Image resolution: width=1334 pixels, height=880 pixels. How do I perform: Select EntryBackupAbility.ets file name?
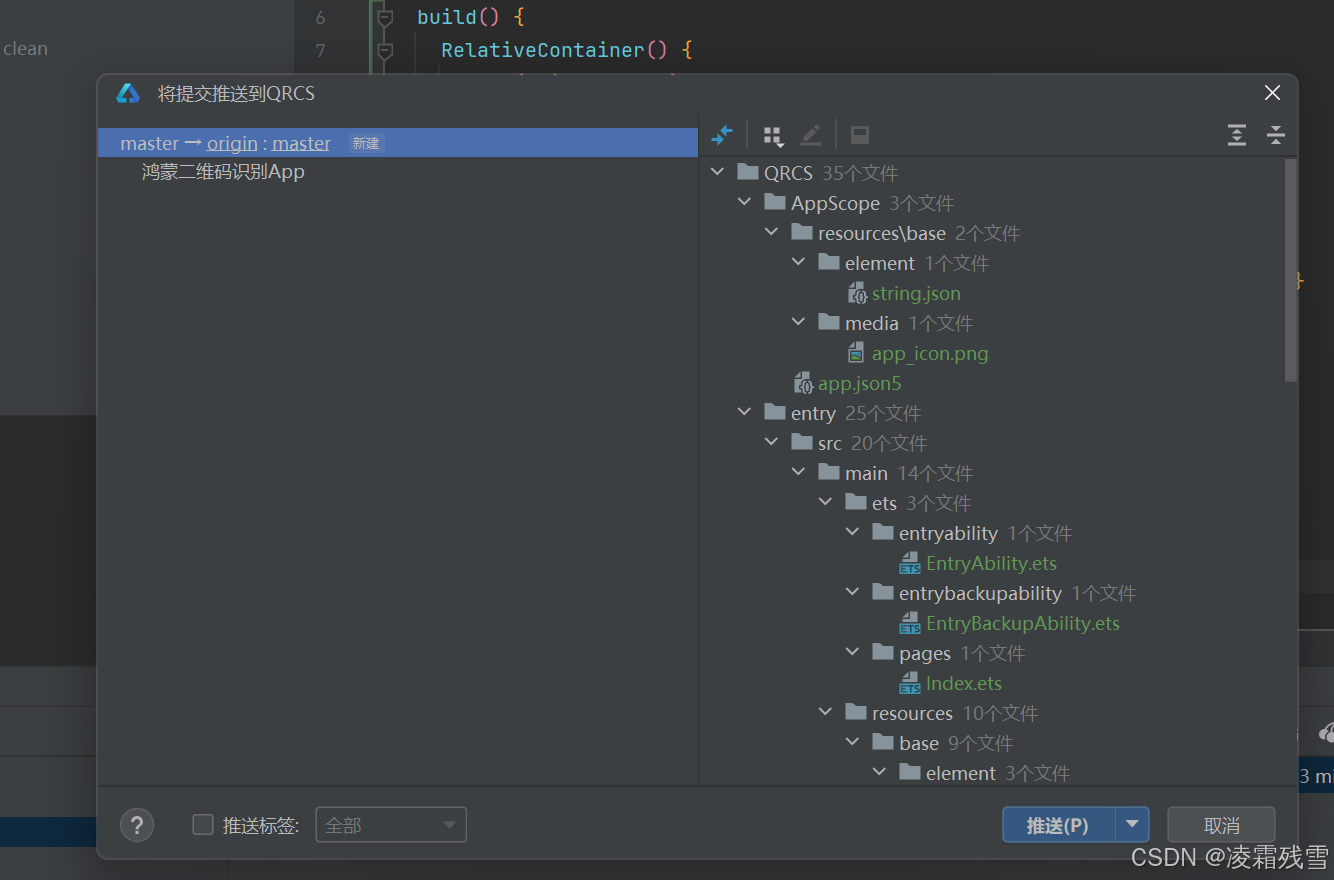point(1023,623)
